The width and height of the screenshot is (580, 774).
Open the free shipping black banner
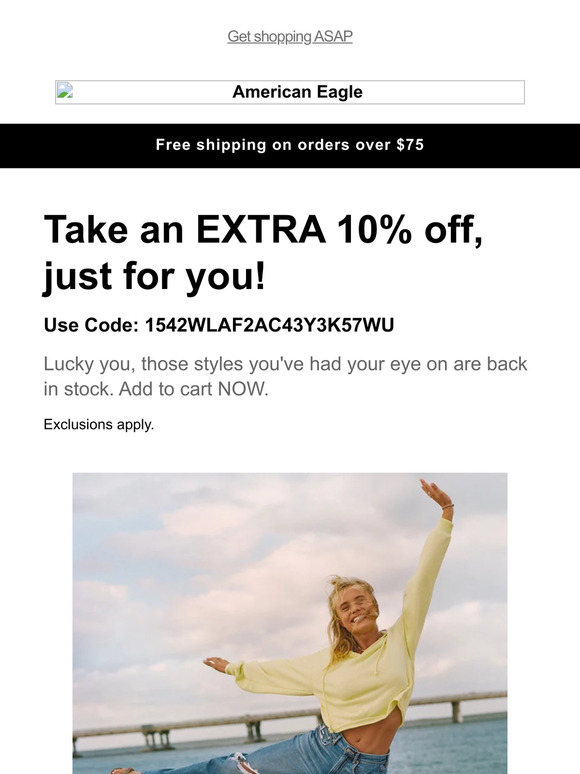click(x=290, y=146)
